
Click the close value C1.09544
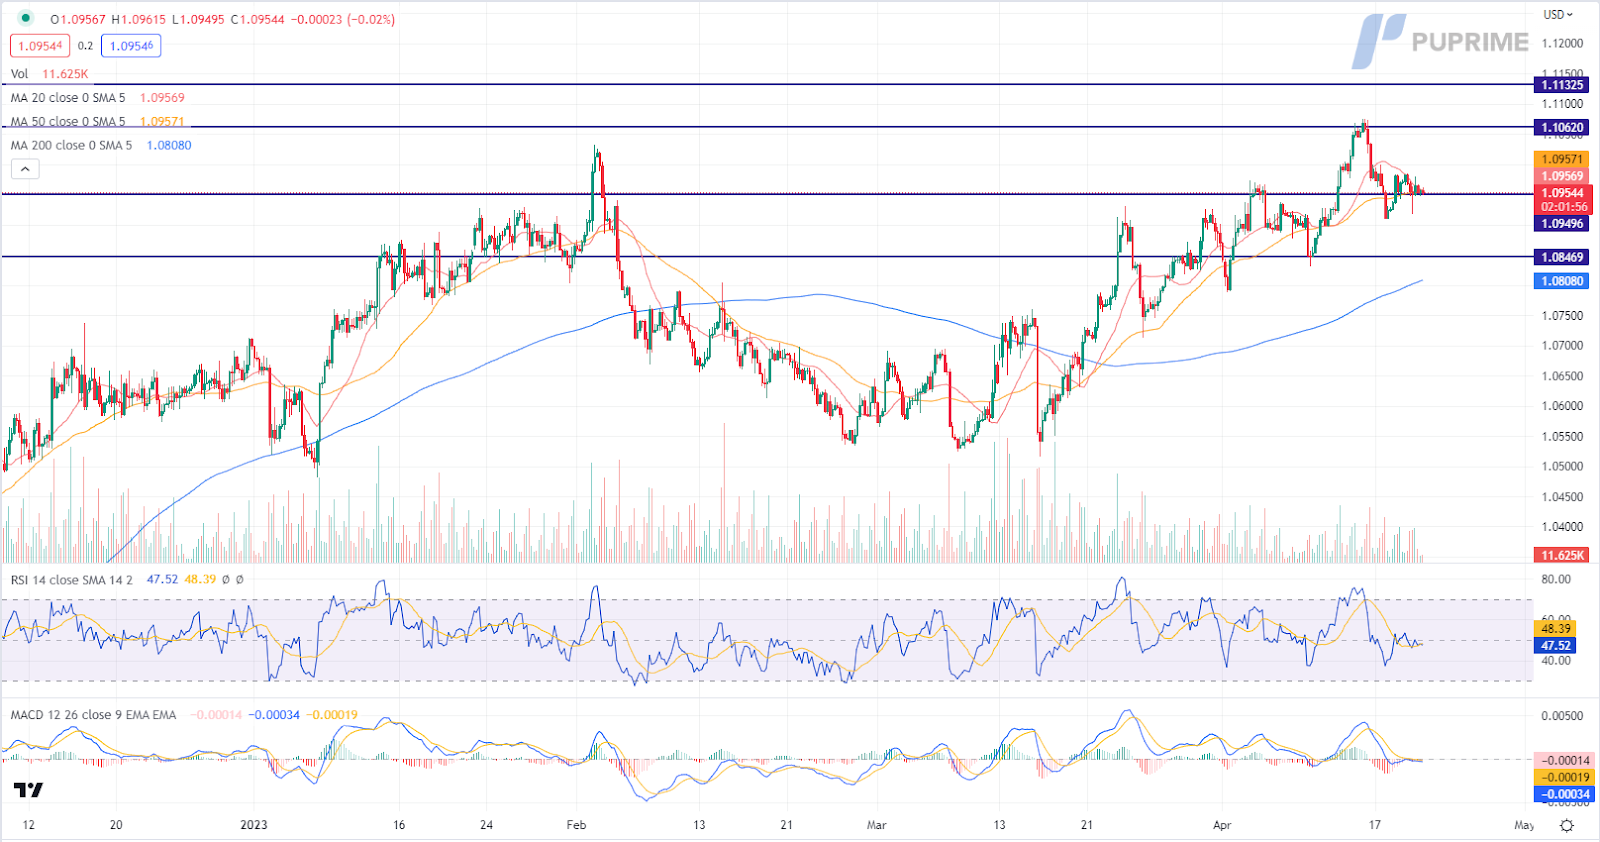(258, 20)
